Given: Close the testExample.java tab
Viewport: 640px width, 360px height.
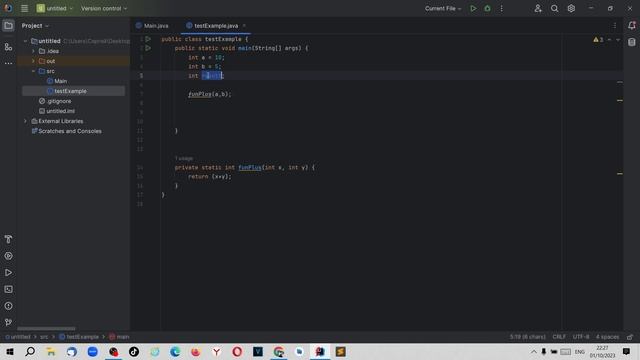Looking at the screenshot, I should click(x=244, y=26).
